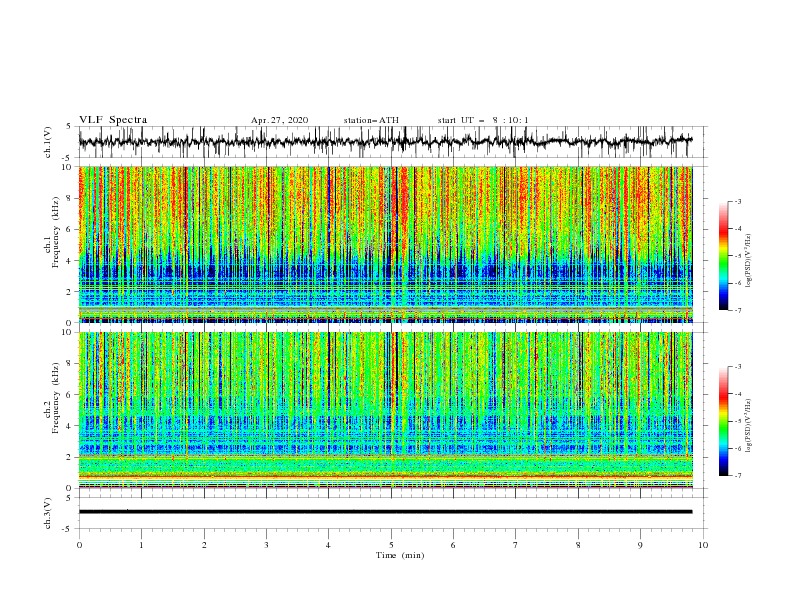The width and height of the screenshot is (792, 612).
Task: Click the '-7' value on ch.2 colorbar
Action: coord(738,475)
